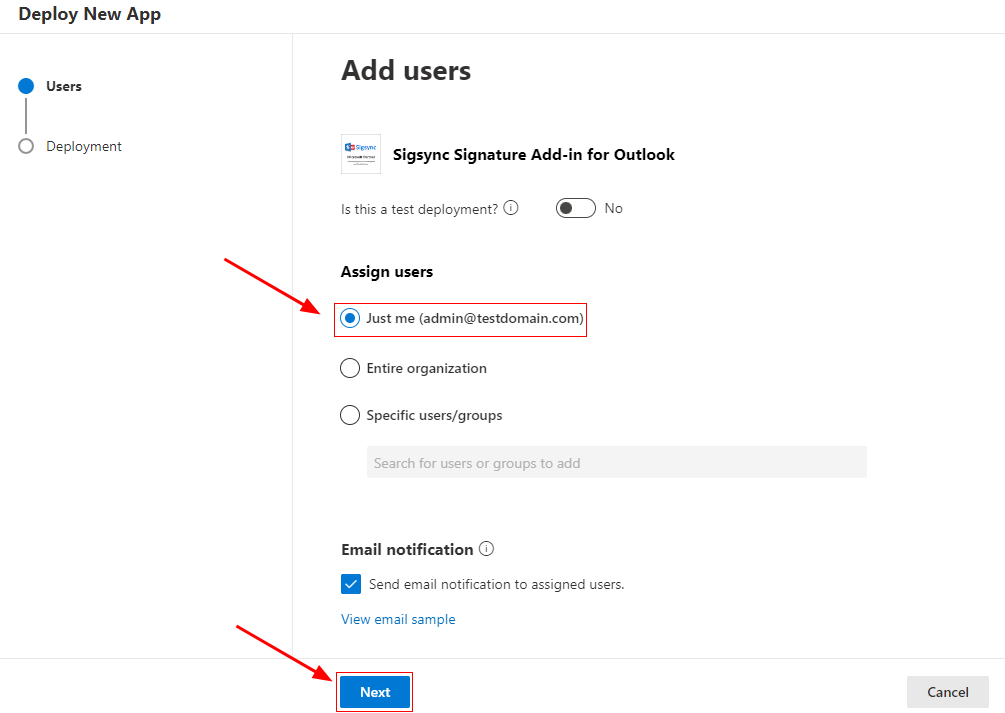Image resolution: width=1005 pixels, height=713 pixels.
Task: Select the 'Just me' radio option
Action: pyautogui.click(x=350, y=318)
